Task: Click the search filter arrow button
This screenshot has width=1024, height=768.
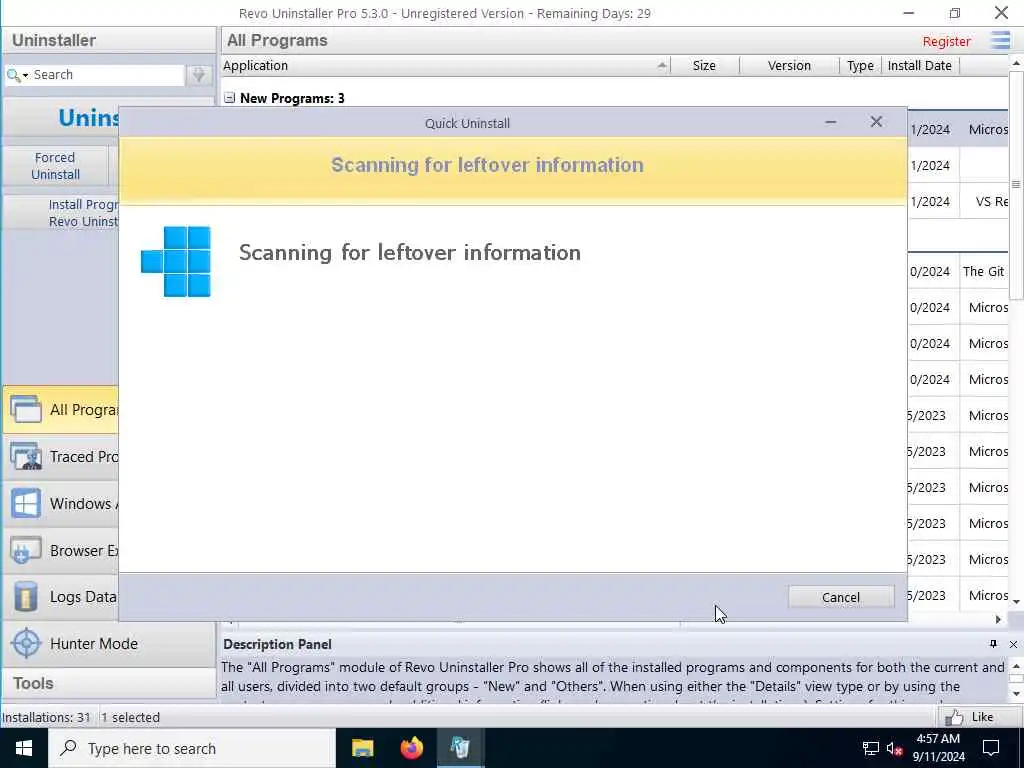Action: pyautogui.click(x=199, y=75)
